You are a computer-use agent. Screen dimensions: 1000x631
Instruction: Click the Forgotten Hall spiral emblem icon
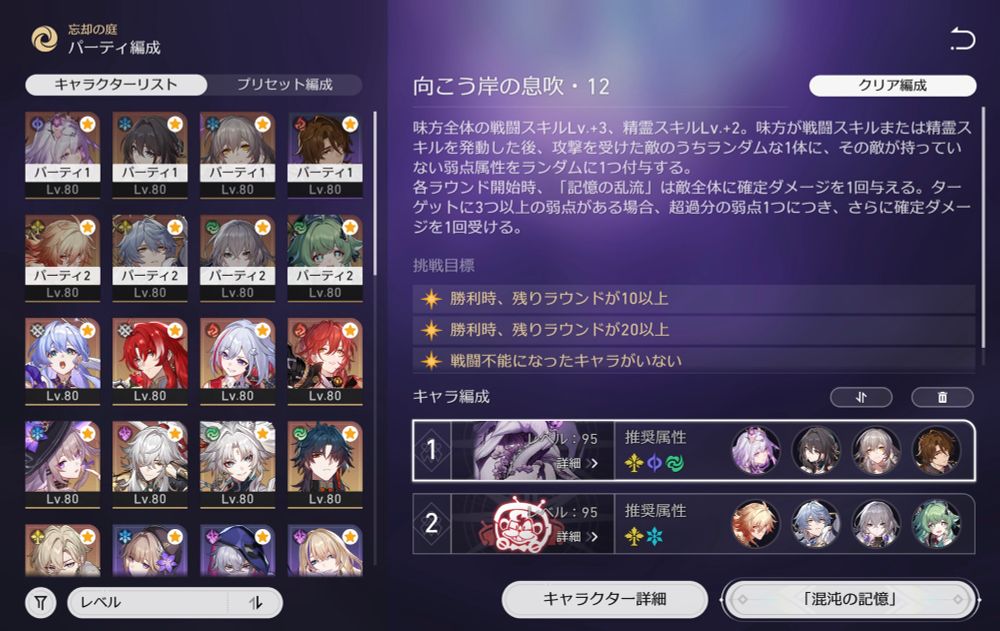click(45, 39)
